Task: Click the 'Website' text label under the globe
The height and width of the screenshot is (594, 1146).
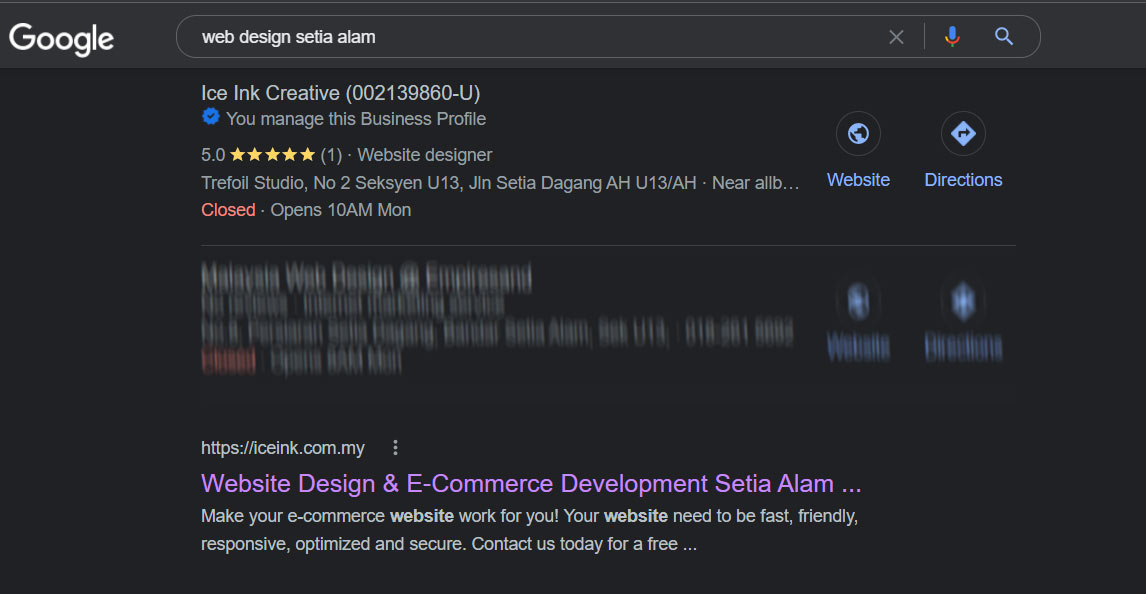Action: pos(858,180)
